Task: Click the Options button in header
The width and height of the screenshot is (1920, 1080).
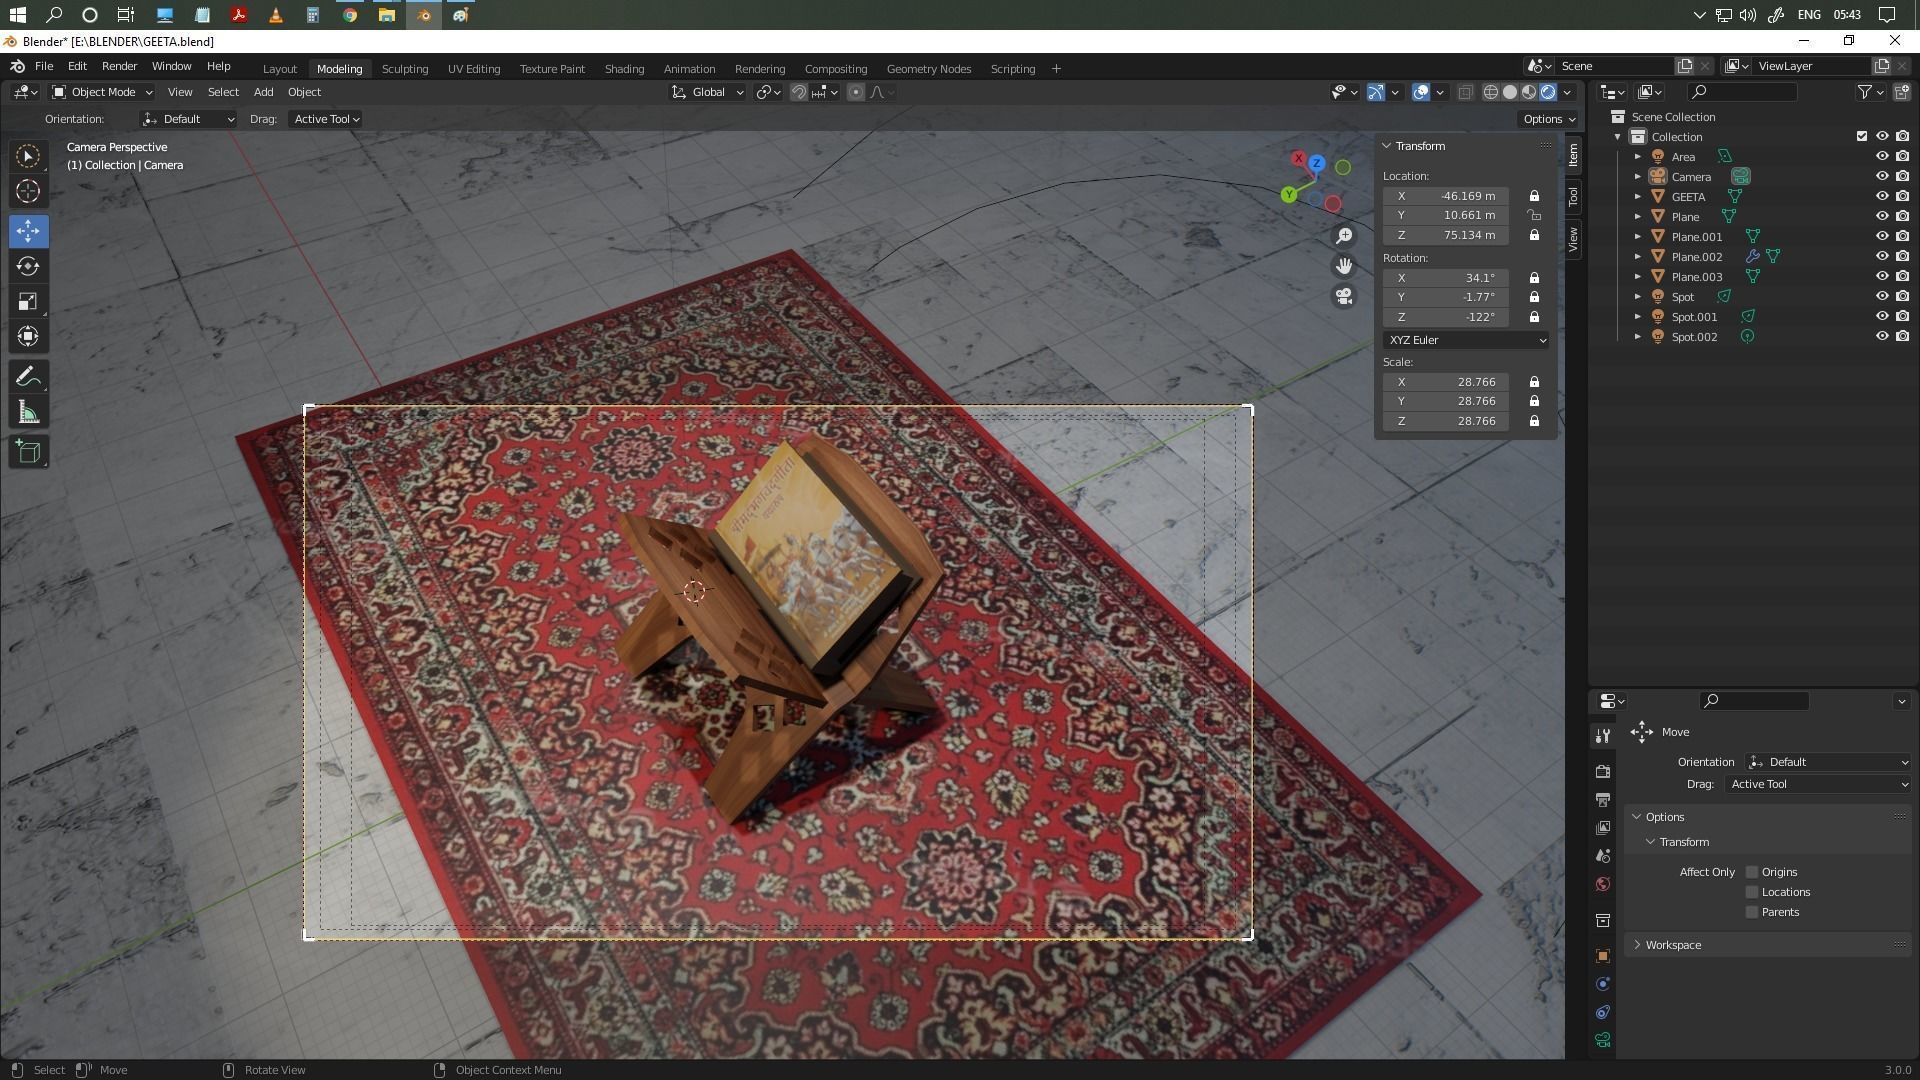Action: point(1548,119)
